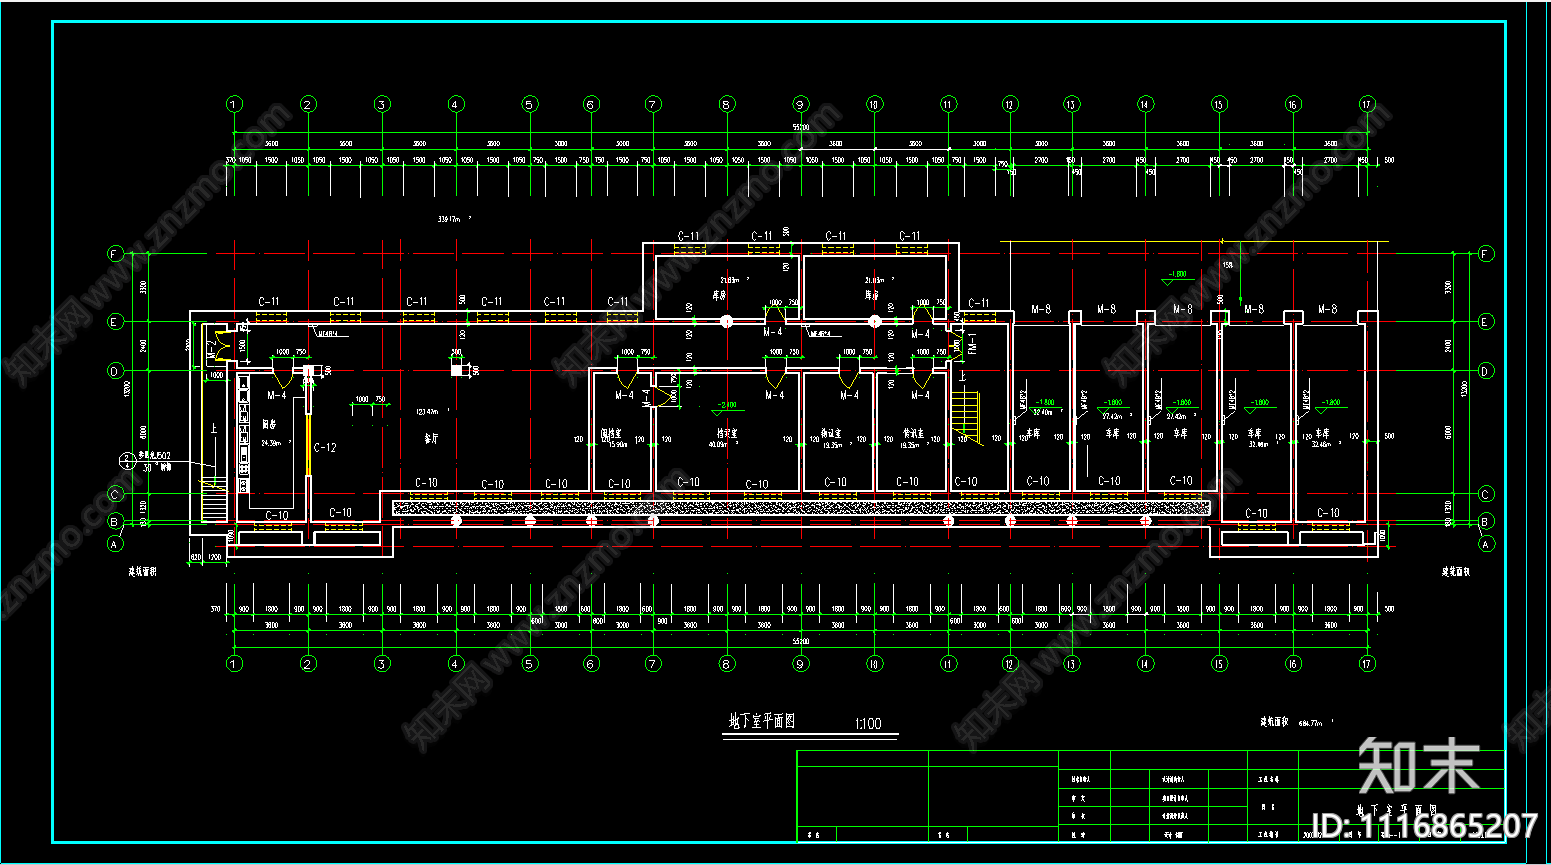Screen dimensions: 1551x865
Task: Select axis bubble F on the left side
Action: click(x=115, y=254)
